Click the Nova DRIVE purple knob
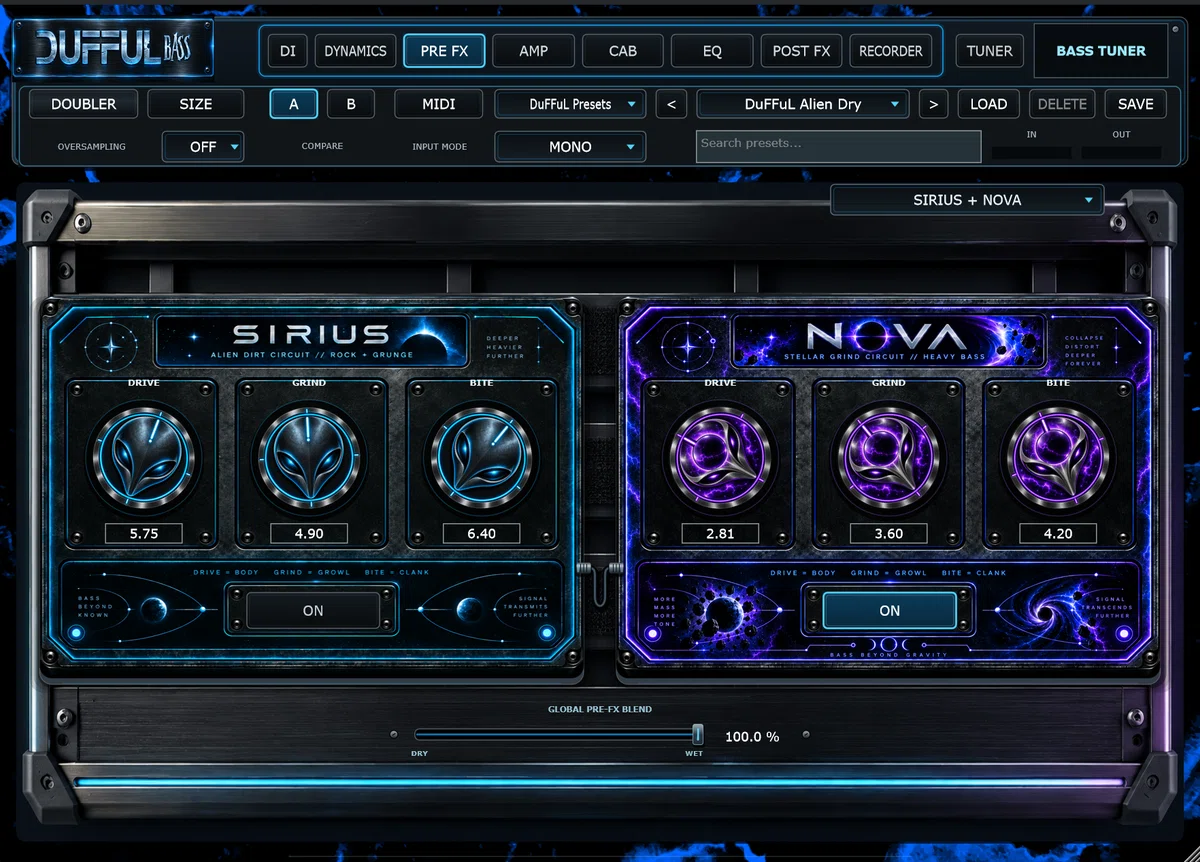 click(720, 458)
